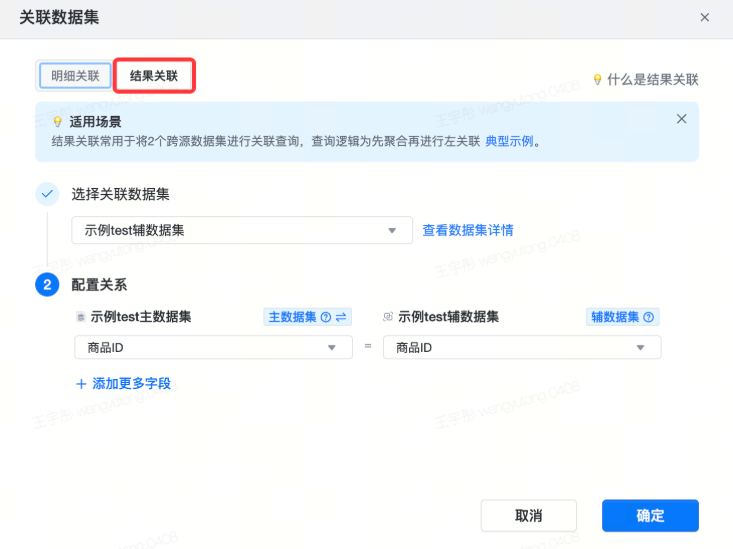Image resolution: width=733 pixels, height=549 pixels.
Task: Open the auxiliary dataset 商品ID field dropdown
Action: coord(522,347)
